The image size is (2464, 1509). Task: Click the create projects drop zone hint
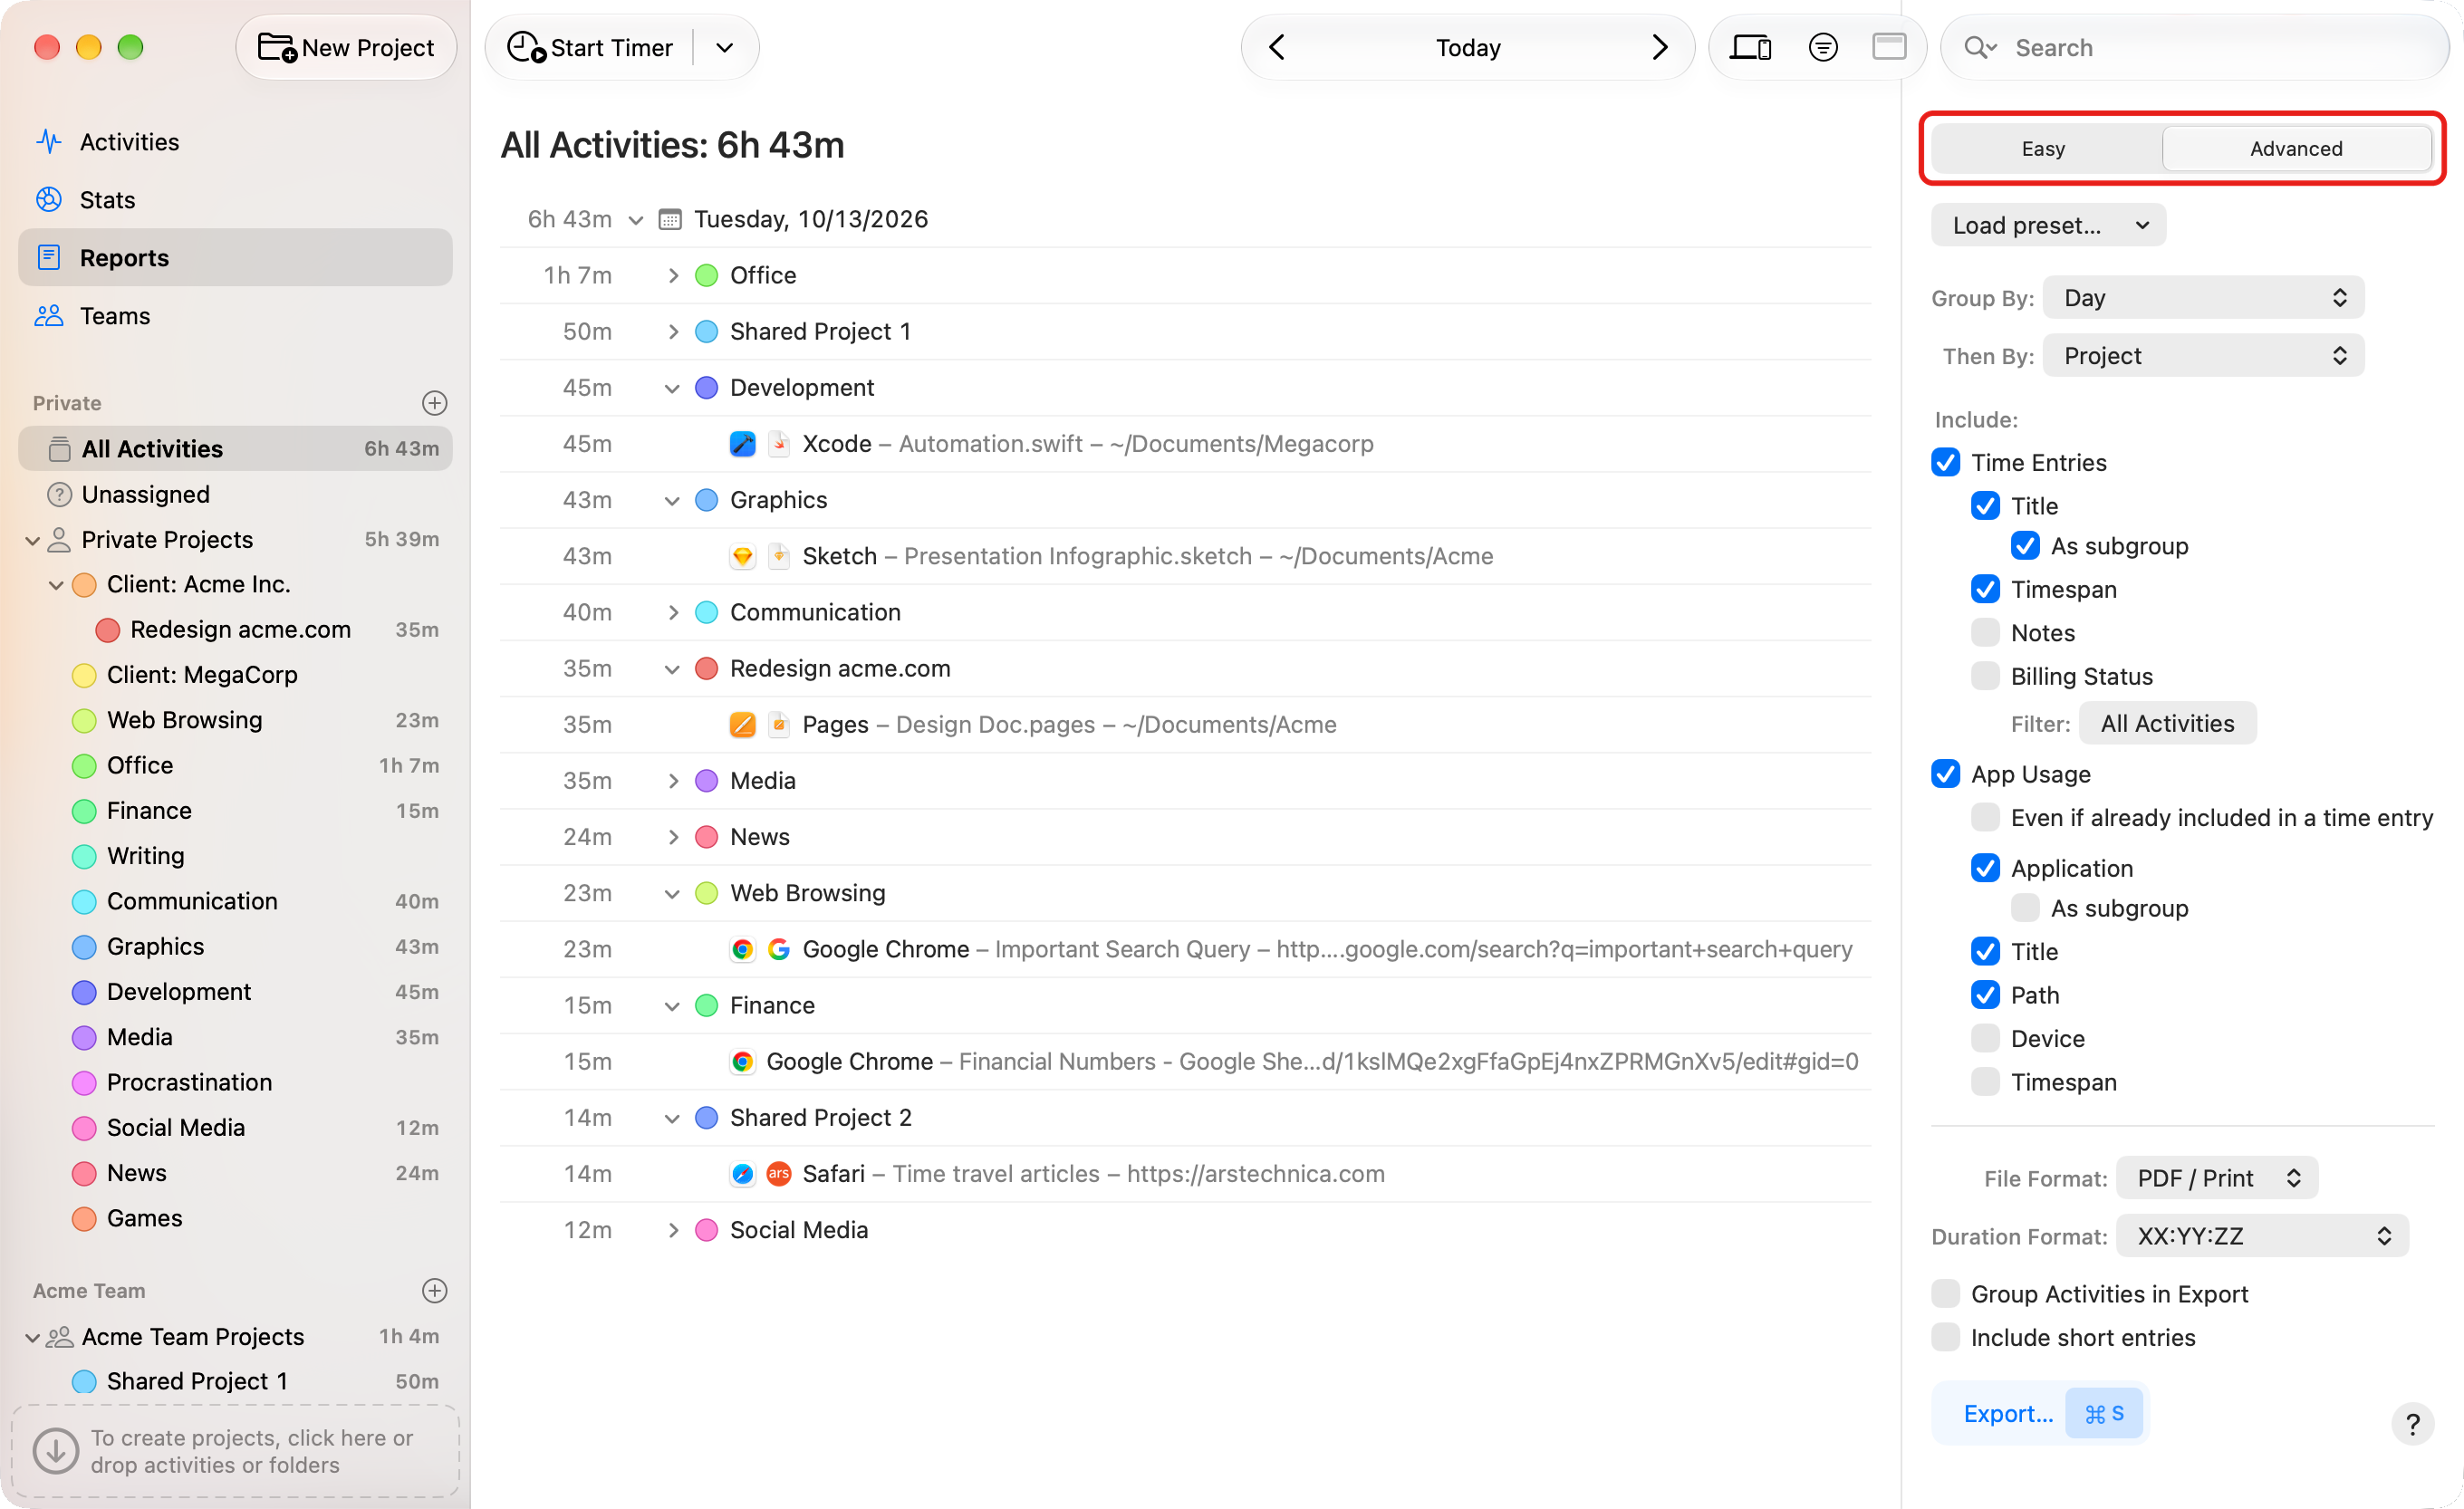235,1451
